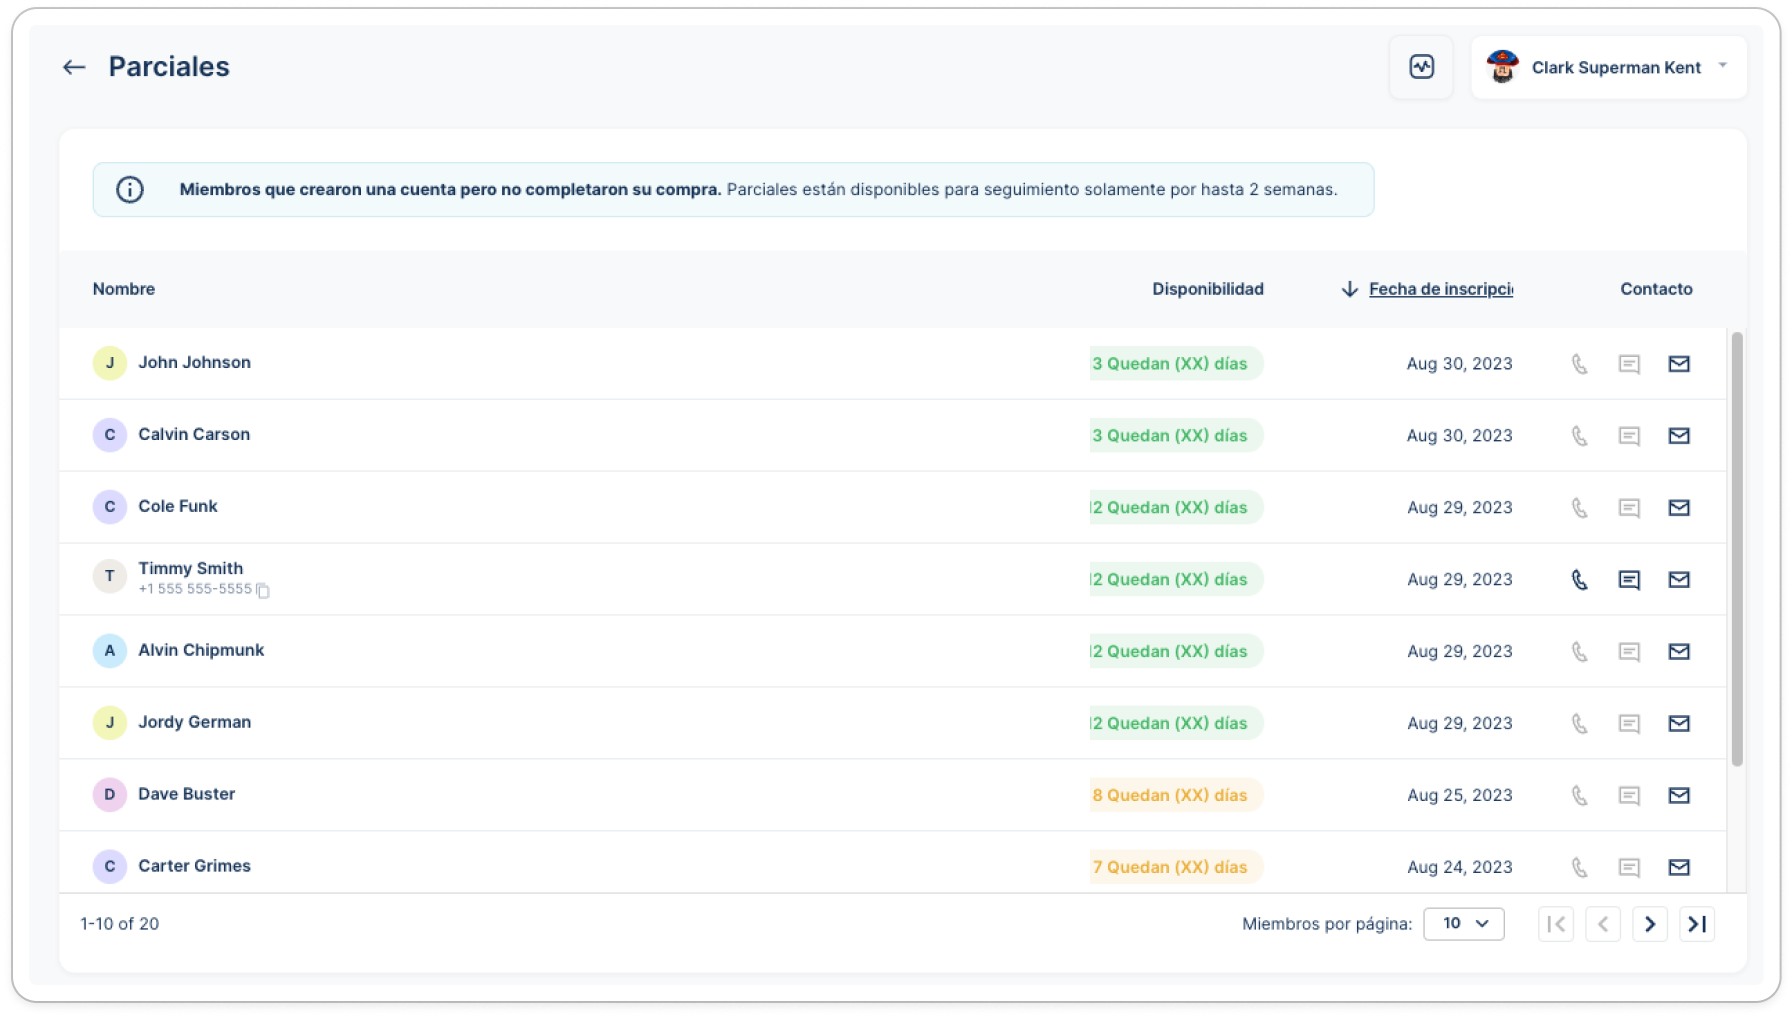
Task: Click Carter Grimes's availability badge
Action: pyautogui.click(x=1176, y=868)
